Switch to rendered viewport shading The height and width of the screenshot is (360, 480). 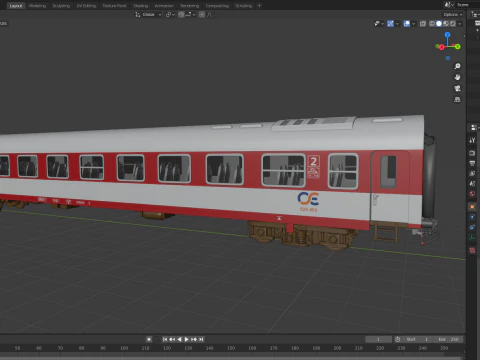coord(453,24)
